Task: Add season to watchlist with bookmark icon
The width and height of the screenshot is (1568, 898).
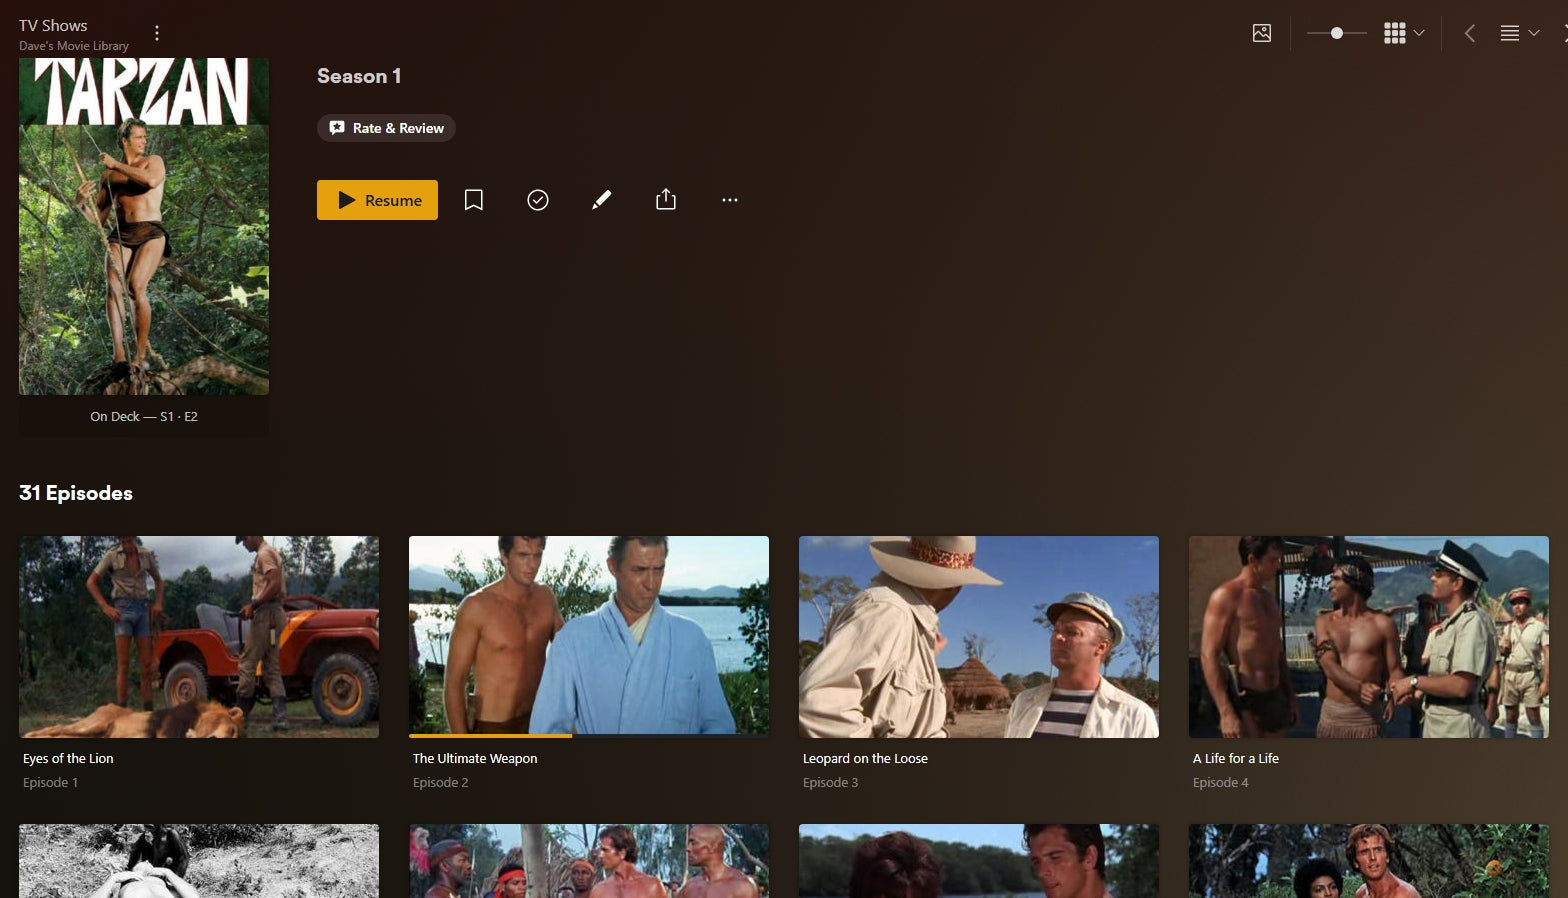Action: pos(474,200)
